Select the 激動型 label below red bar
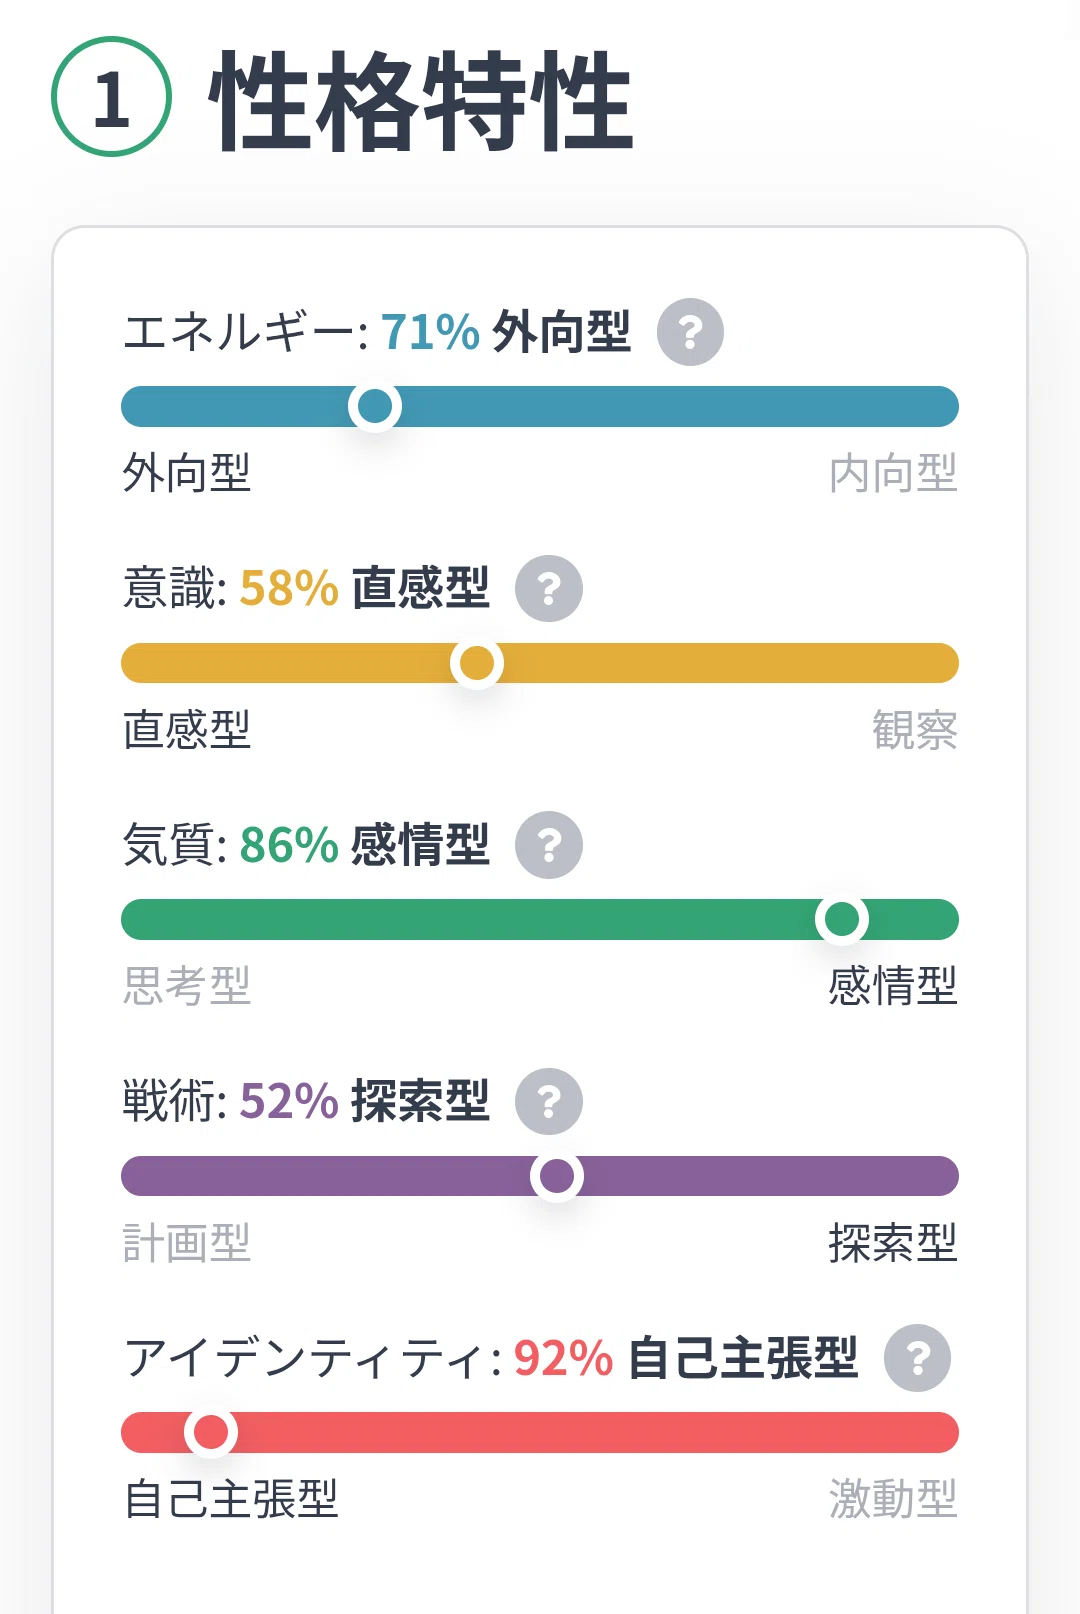1080x1614 pixels. point(893,1499)
